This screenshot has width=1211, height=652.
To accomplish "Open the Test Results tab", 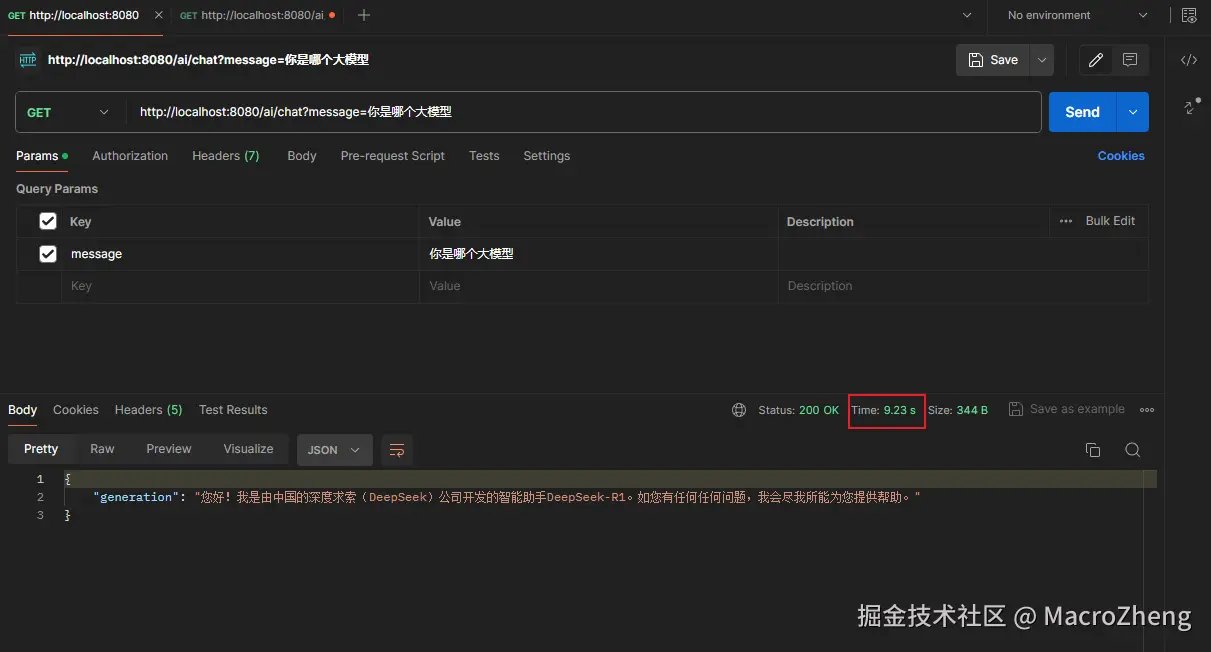I will pos(233,410).
